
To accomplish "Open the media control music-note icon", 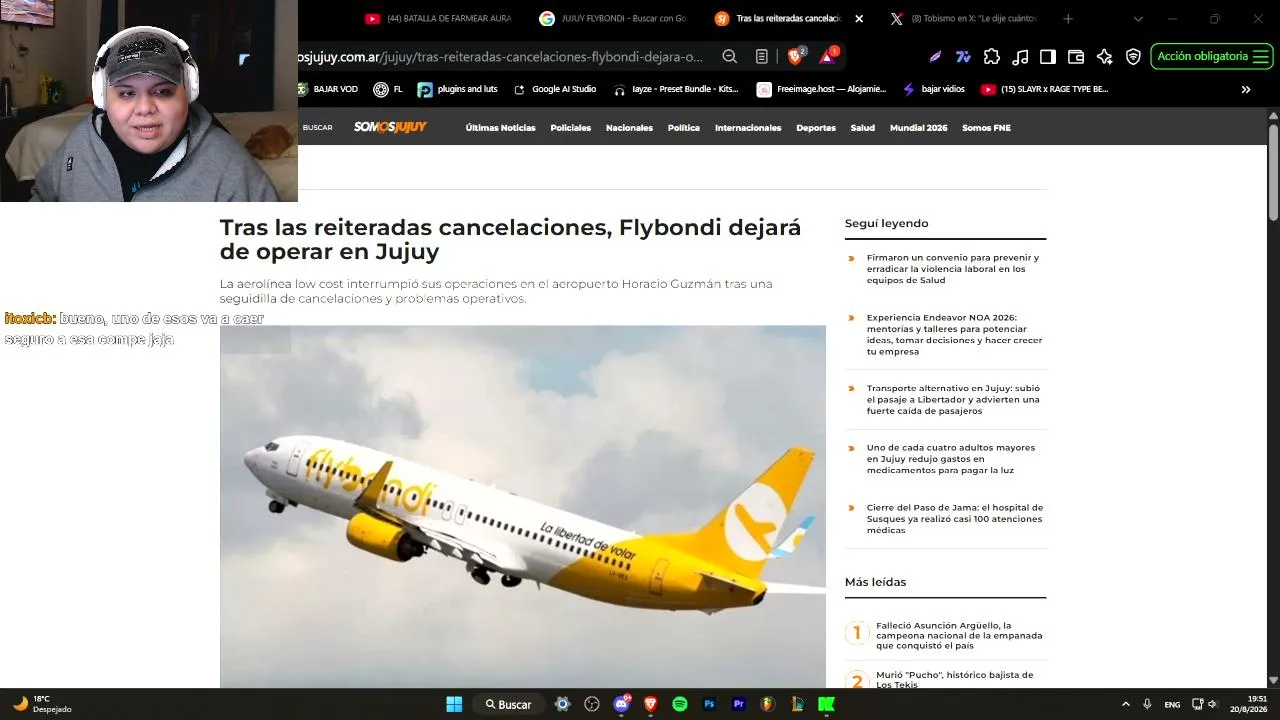I will 1020,57.
